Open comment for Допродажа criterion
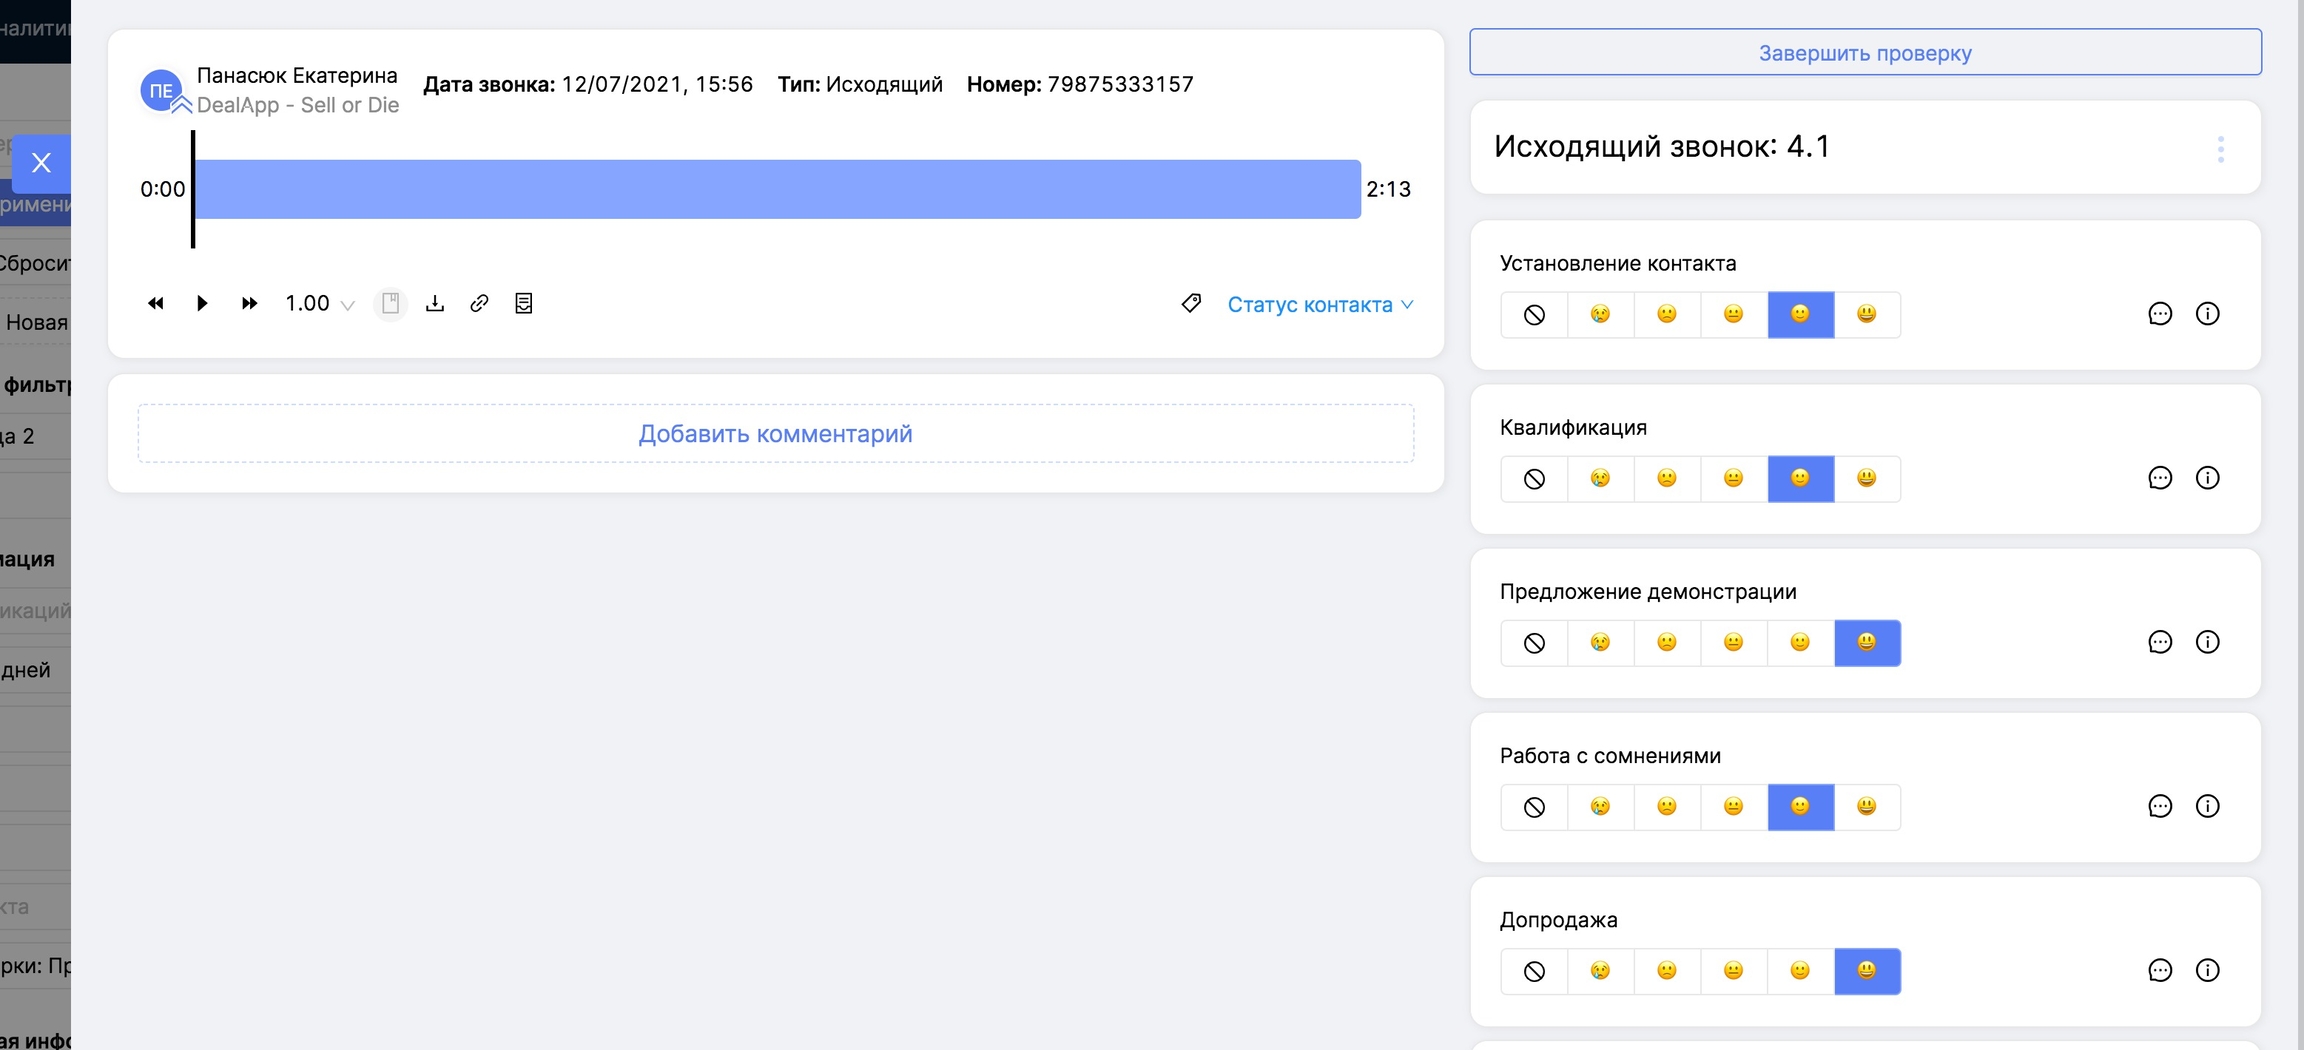 click(x=2160, y=970)
